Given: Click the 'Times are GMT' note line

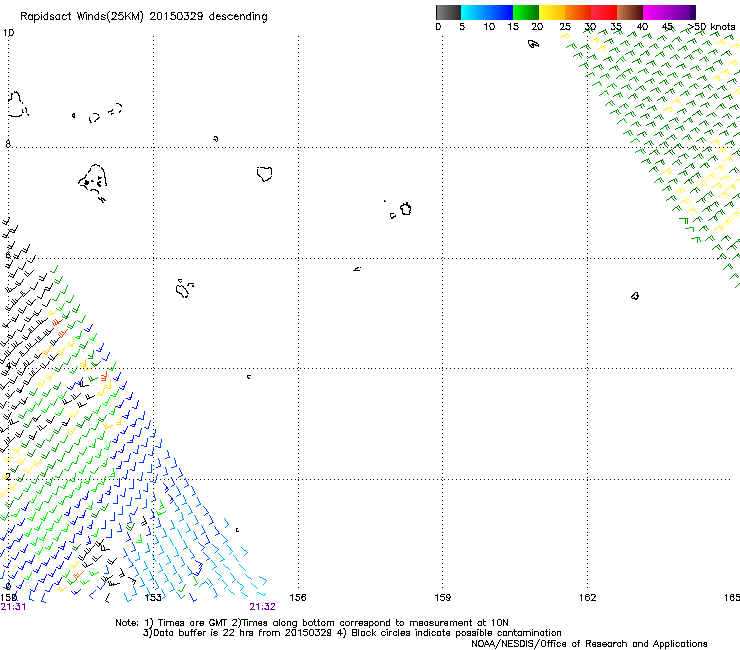Looking at the screenshot, I should pyautogui.click(x=311, y=623).
